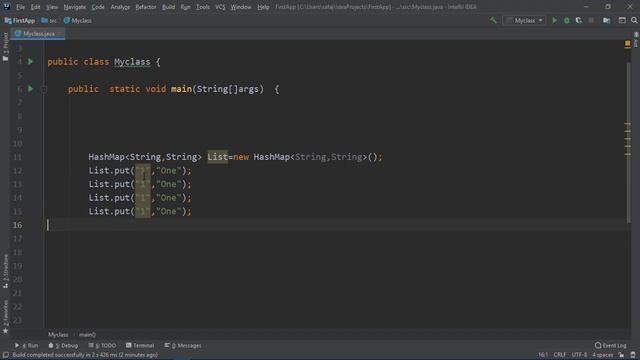Open the 4 spaces indentation selector
This screenshot has height=360, width=640.
[602, 355]
